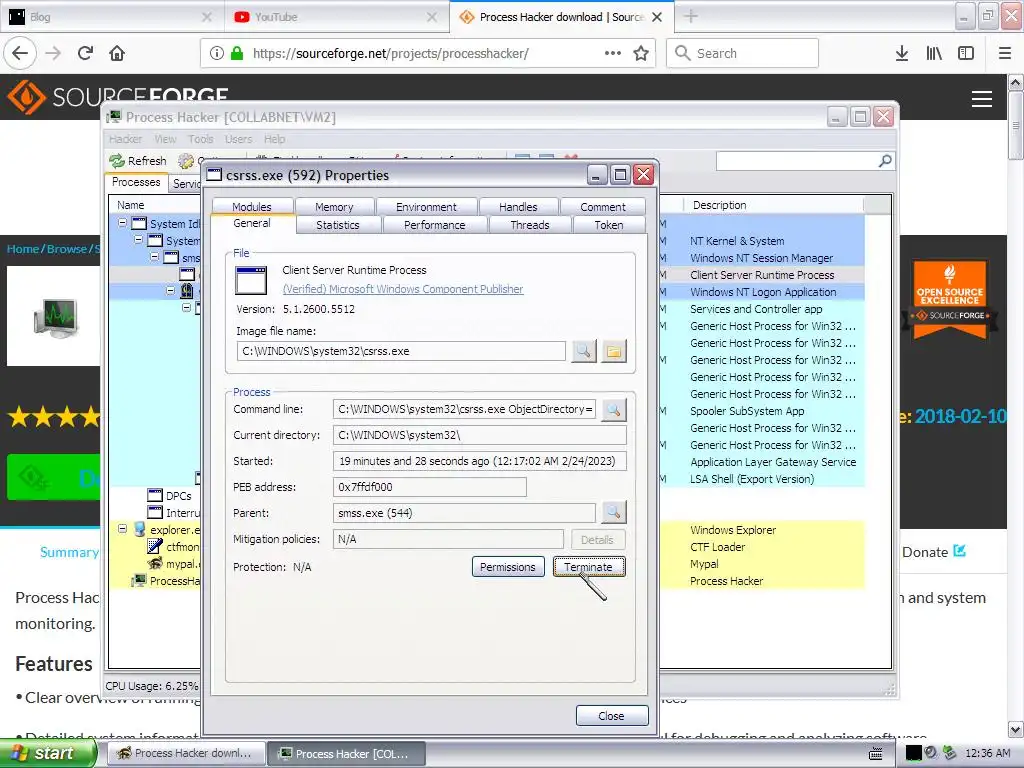Open SourceForge site hamburger menu

coord(982,99)
